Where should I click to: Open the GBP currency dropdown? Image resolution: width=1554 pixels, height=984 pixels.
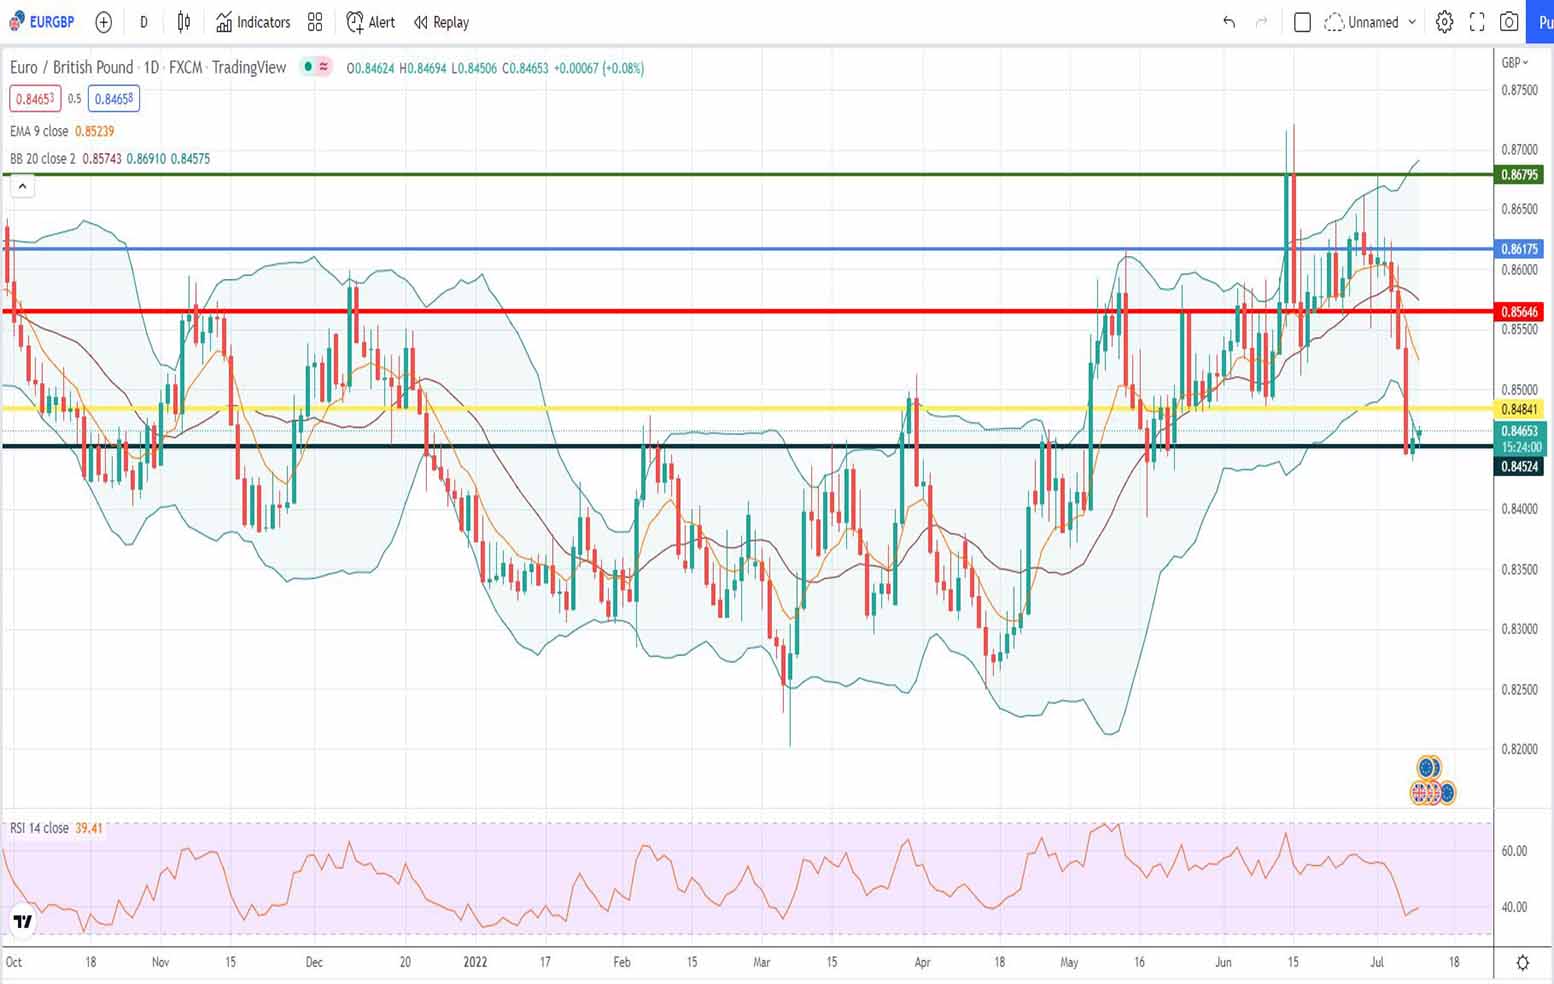(1515, 63)
